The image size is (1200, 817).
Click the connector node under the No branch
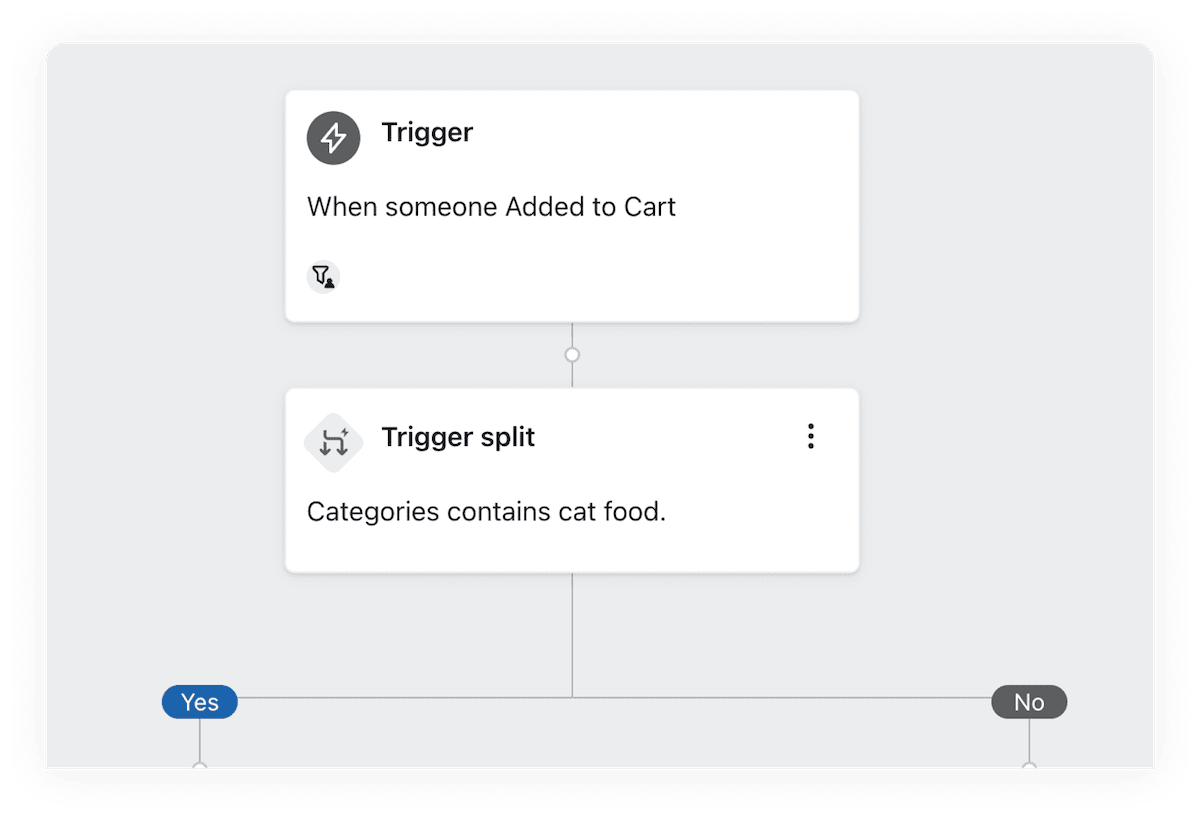pos(1029,767)
